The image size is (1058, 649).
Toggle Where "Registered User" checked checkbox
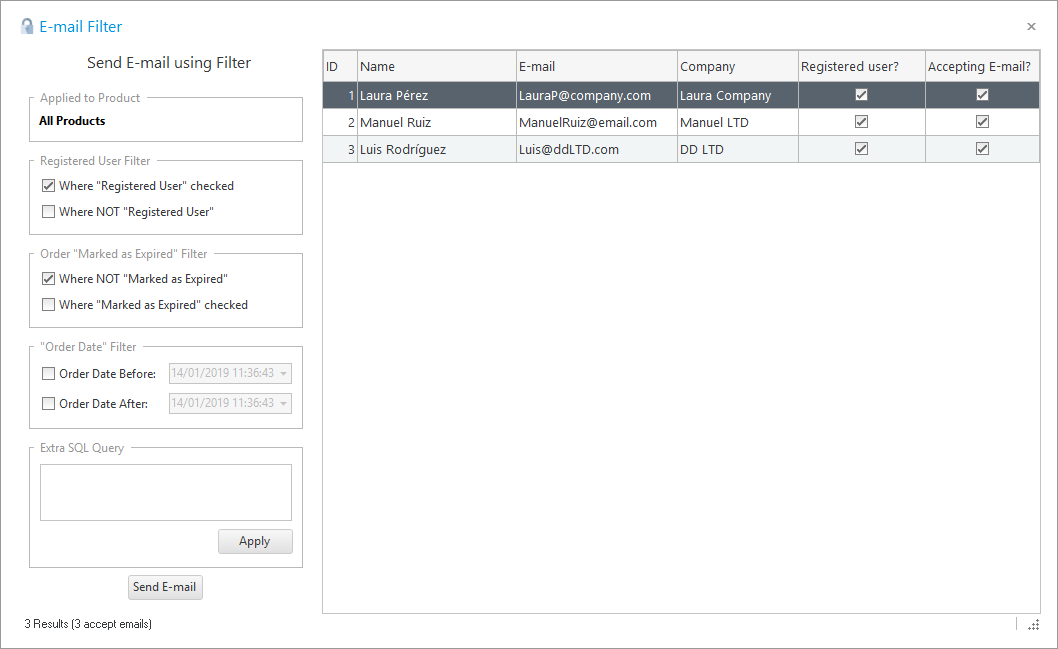tap(49, 186)
